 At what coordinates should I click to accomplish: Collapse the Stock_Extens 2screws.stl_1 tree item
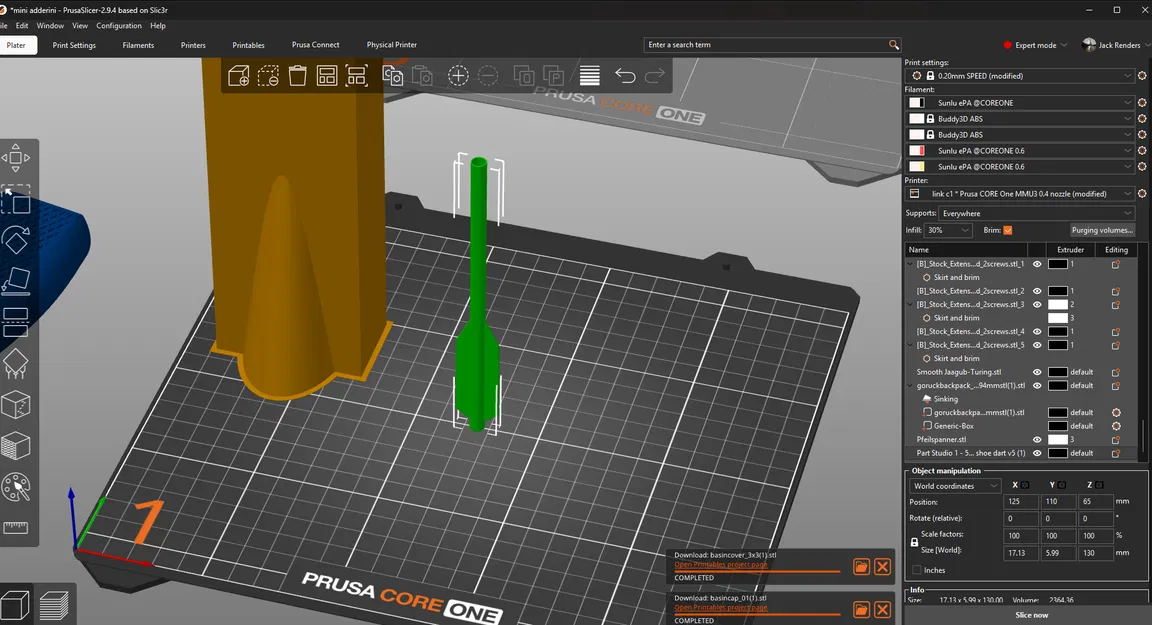click(910, 264)
